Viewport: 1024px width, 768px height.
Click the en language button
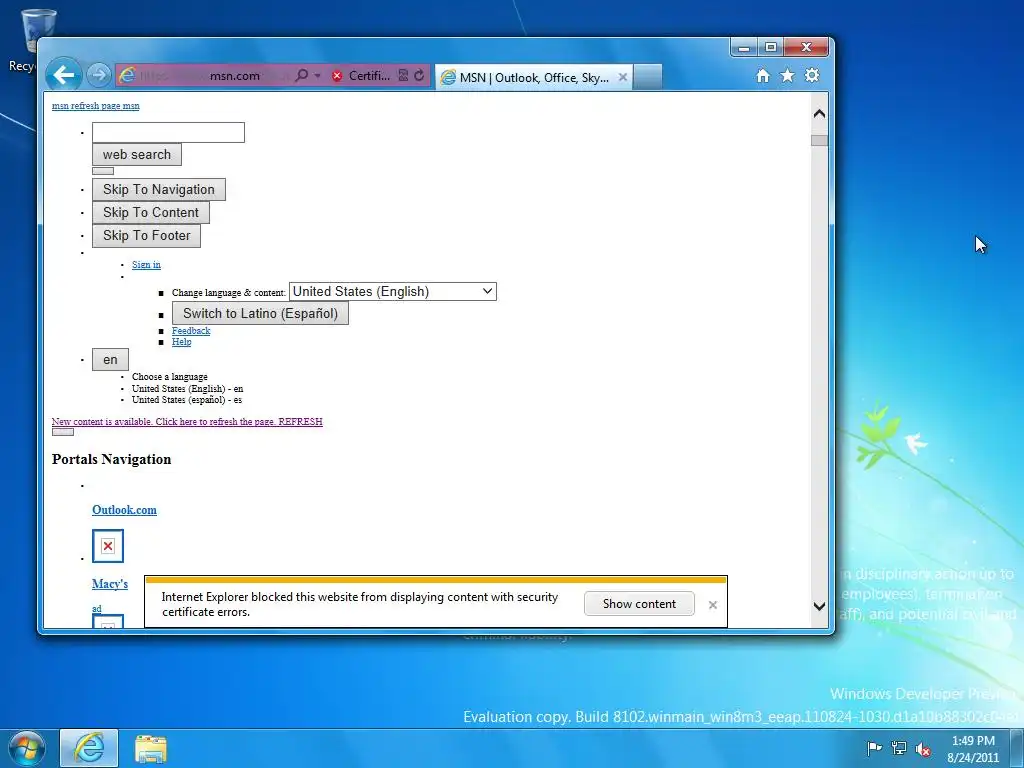coord(110,360)
